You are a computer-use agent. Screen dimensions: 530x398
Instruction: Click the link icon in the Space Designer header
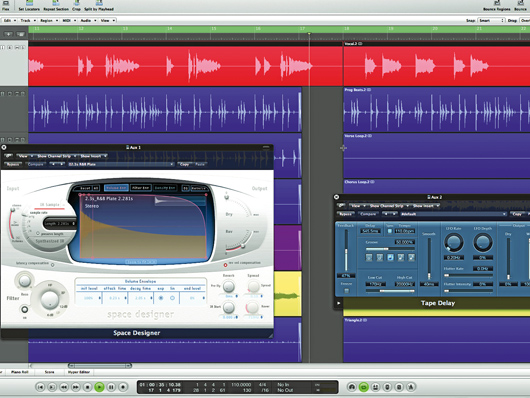click(x=8, y=156)
